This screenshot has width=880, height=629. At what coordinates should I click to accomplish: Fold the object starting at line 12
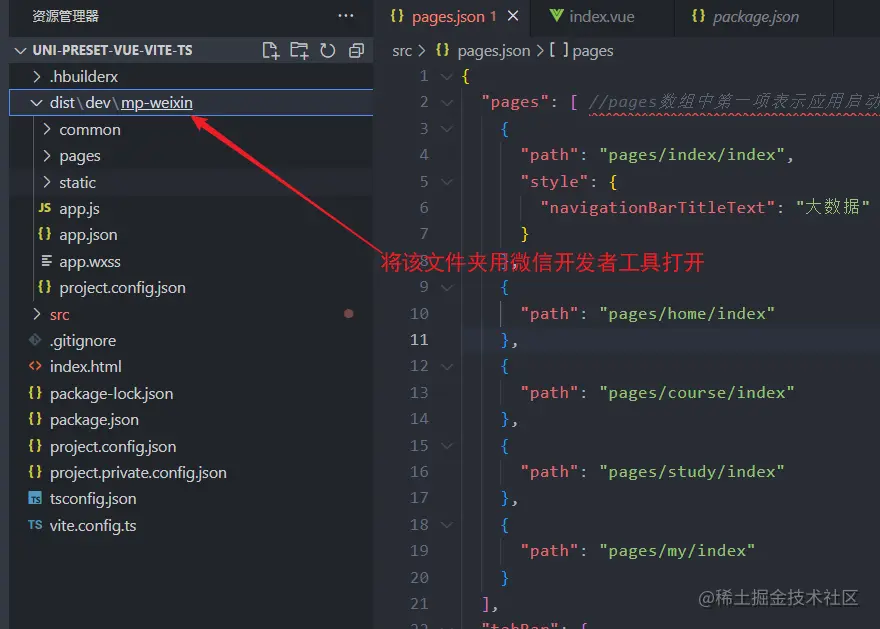pyautogui.click(x=447, y=366)
